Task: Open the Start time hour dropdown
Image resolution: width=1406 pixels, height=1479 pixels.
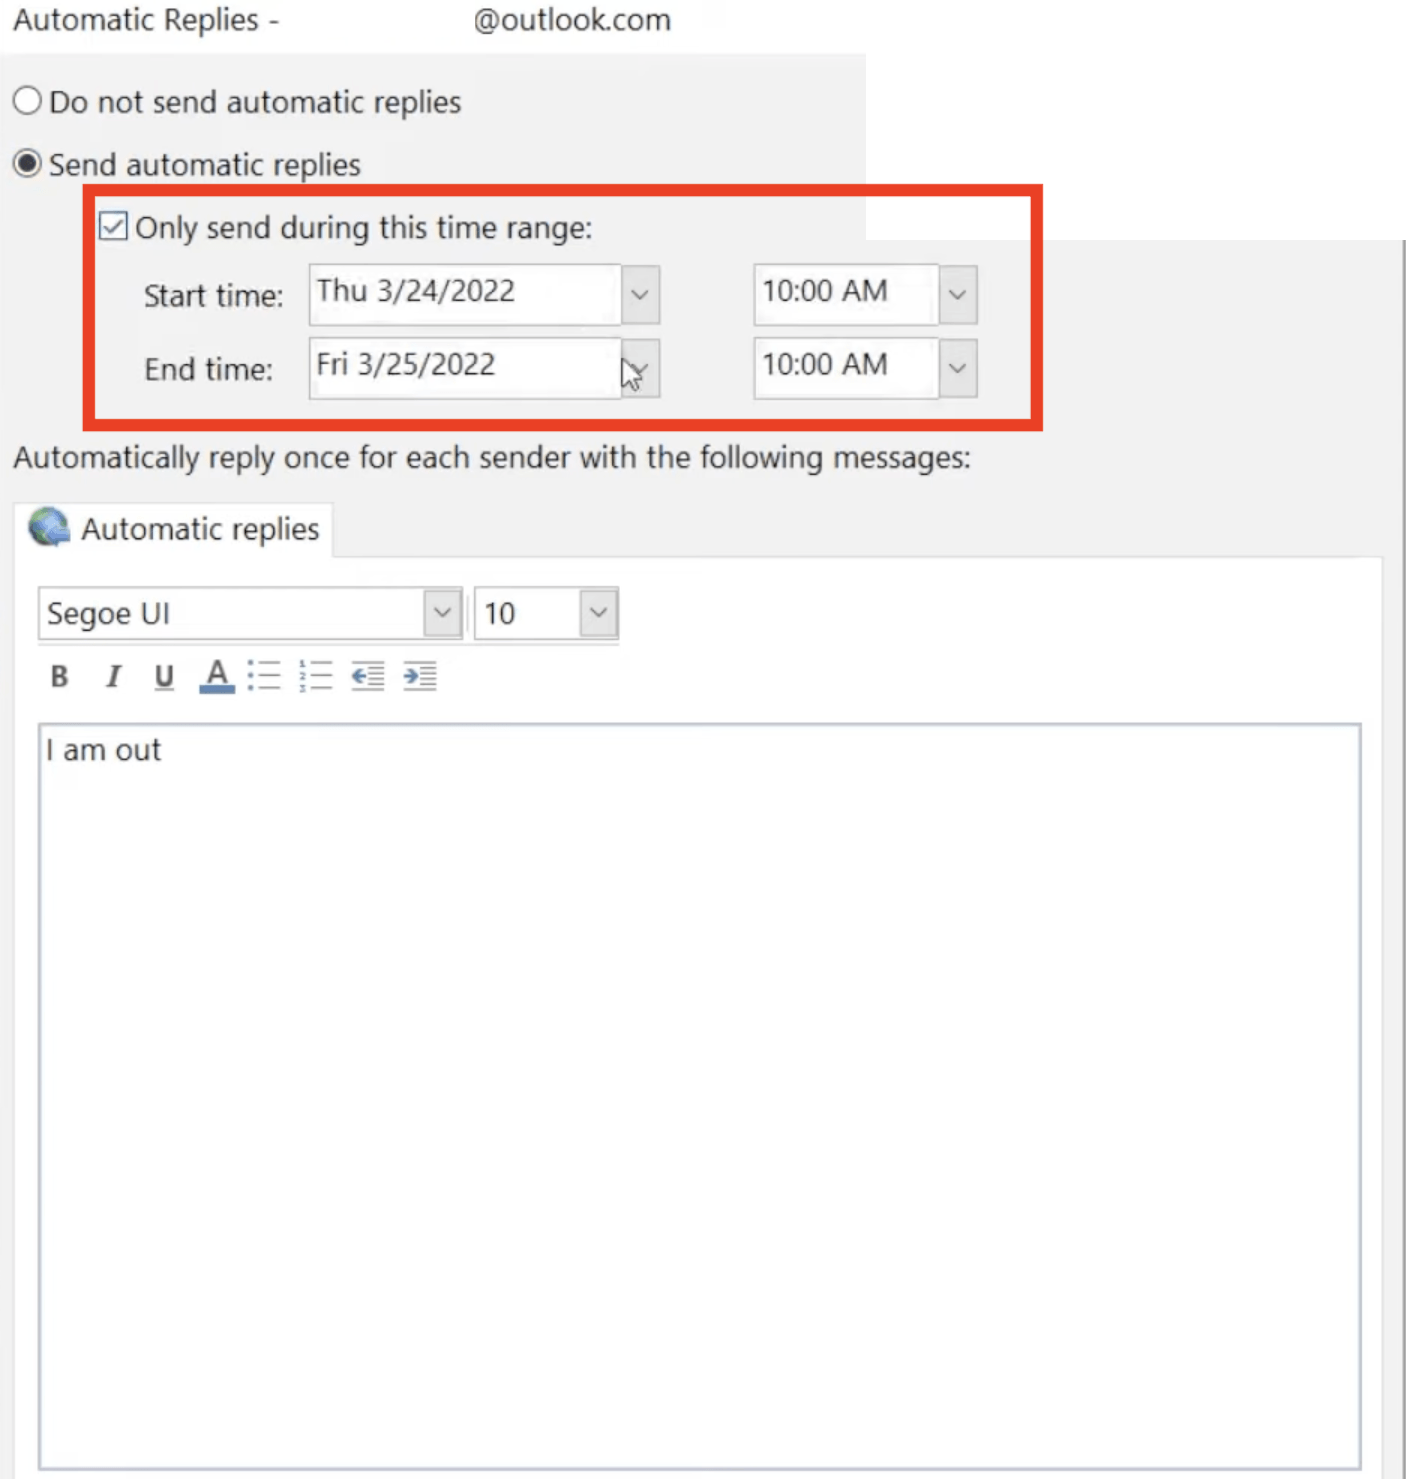Action: tap(958, 295)
